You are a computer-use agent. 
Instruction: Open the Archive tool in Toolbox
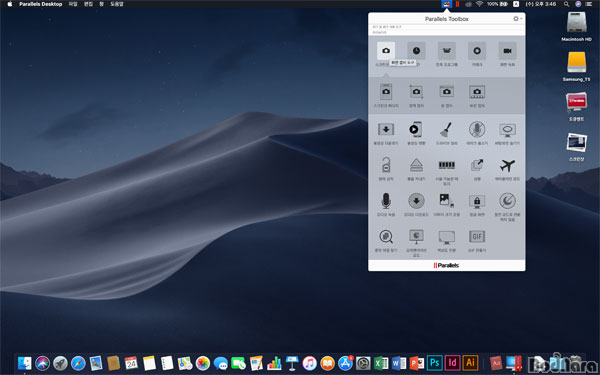pos(447,51)
